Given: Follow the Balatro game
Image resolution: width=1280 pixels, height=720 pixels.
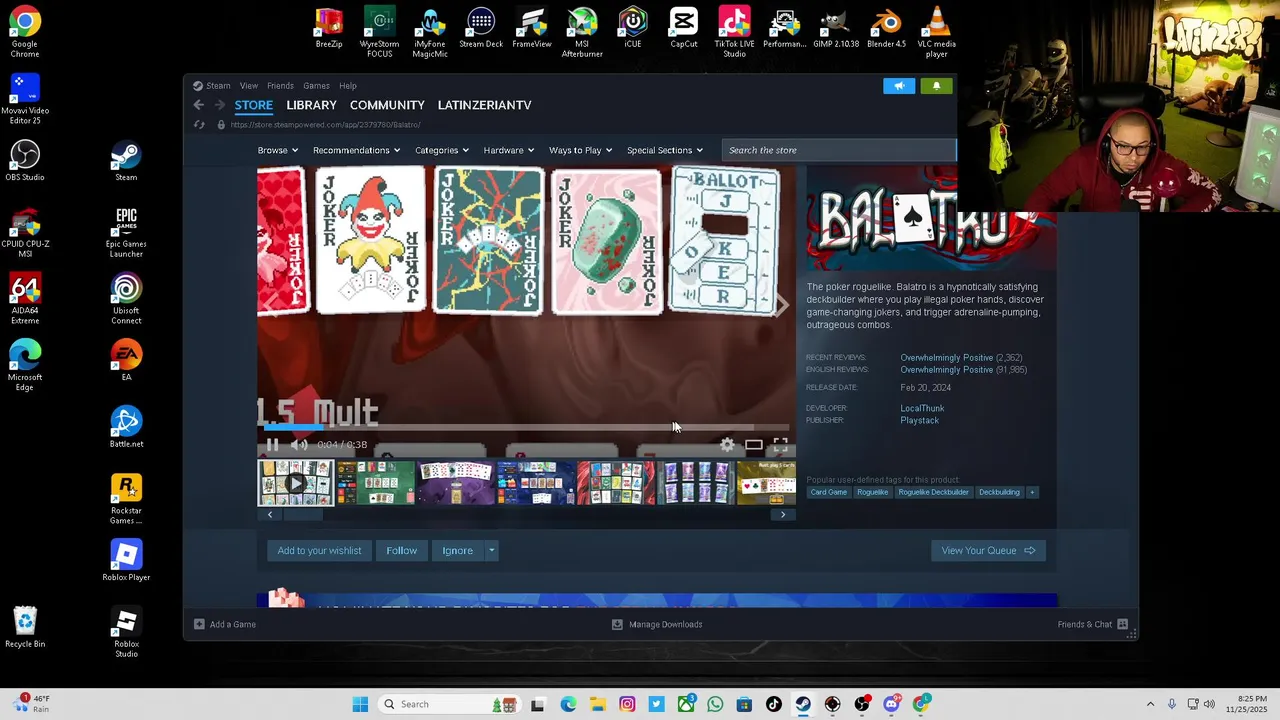Looking at the screenshot, I should click(402, 550).
